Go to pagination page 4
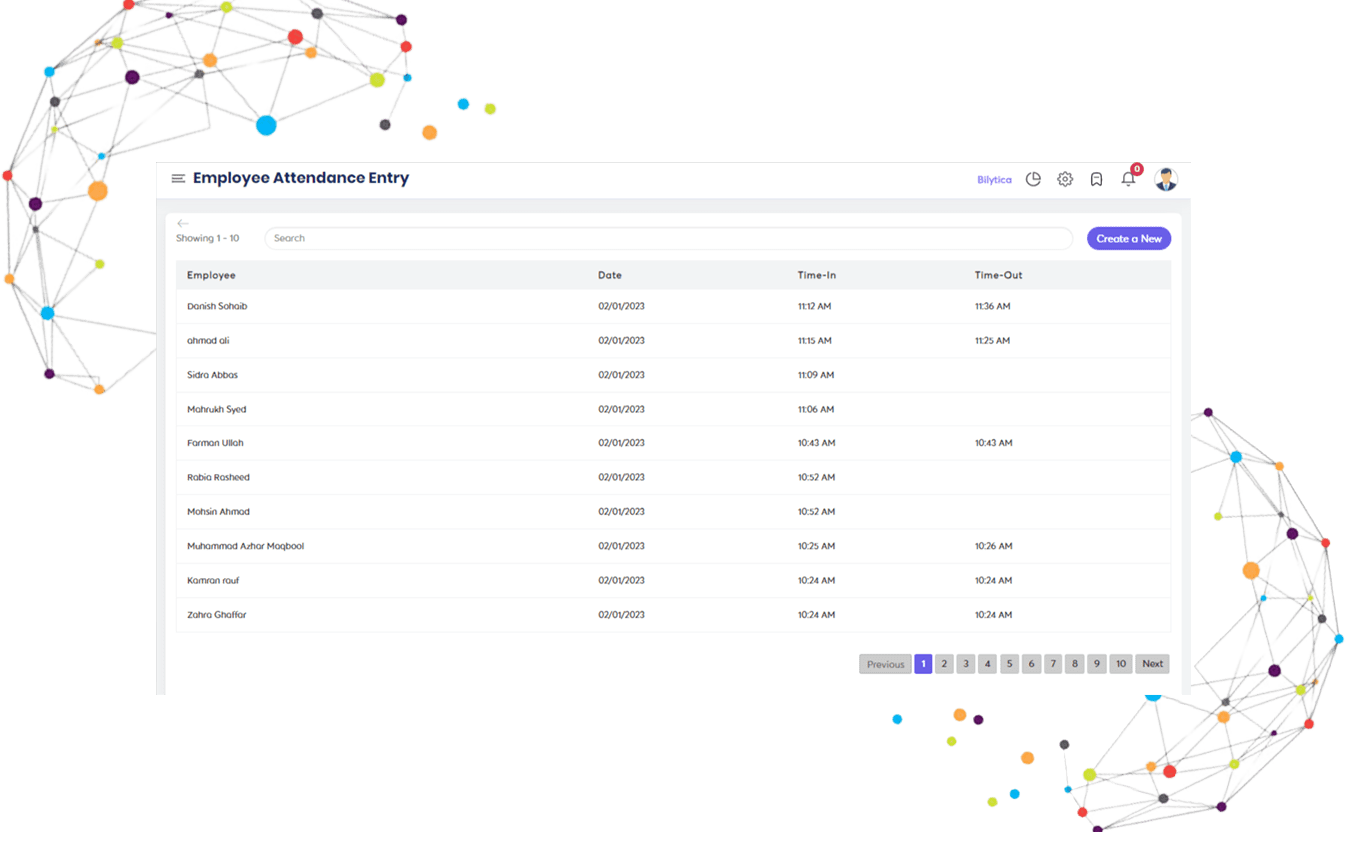This screenshot has height=856, width=1346. tap(988, 664)
